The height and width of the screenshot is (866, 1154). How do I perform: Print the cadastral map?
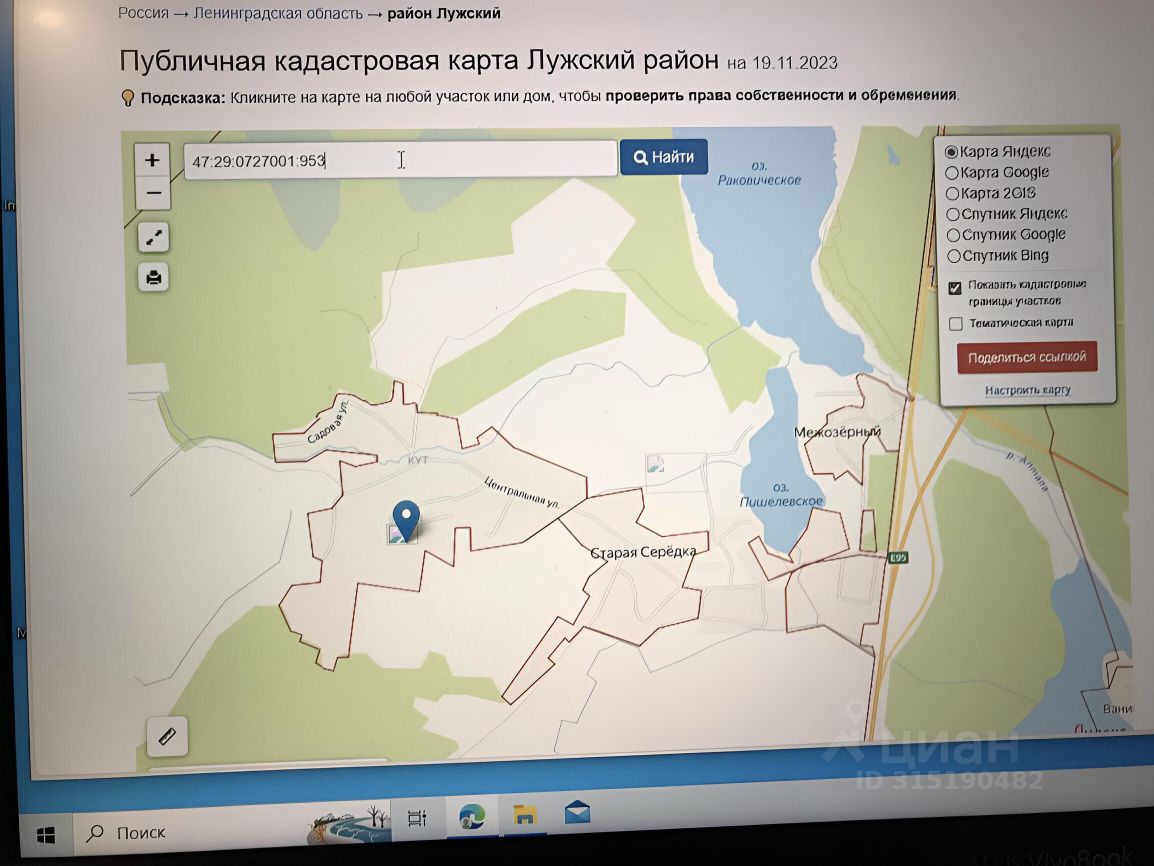[154, 277]
